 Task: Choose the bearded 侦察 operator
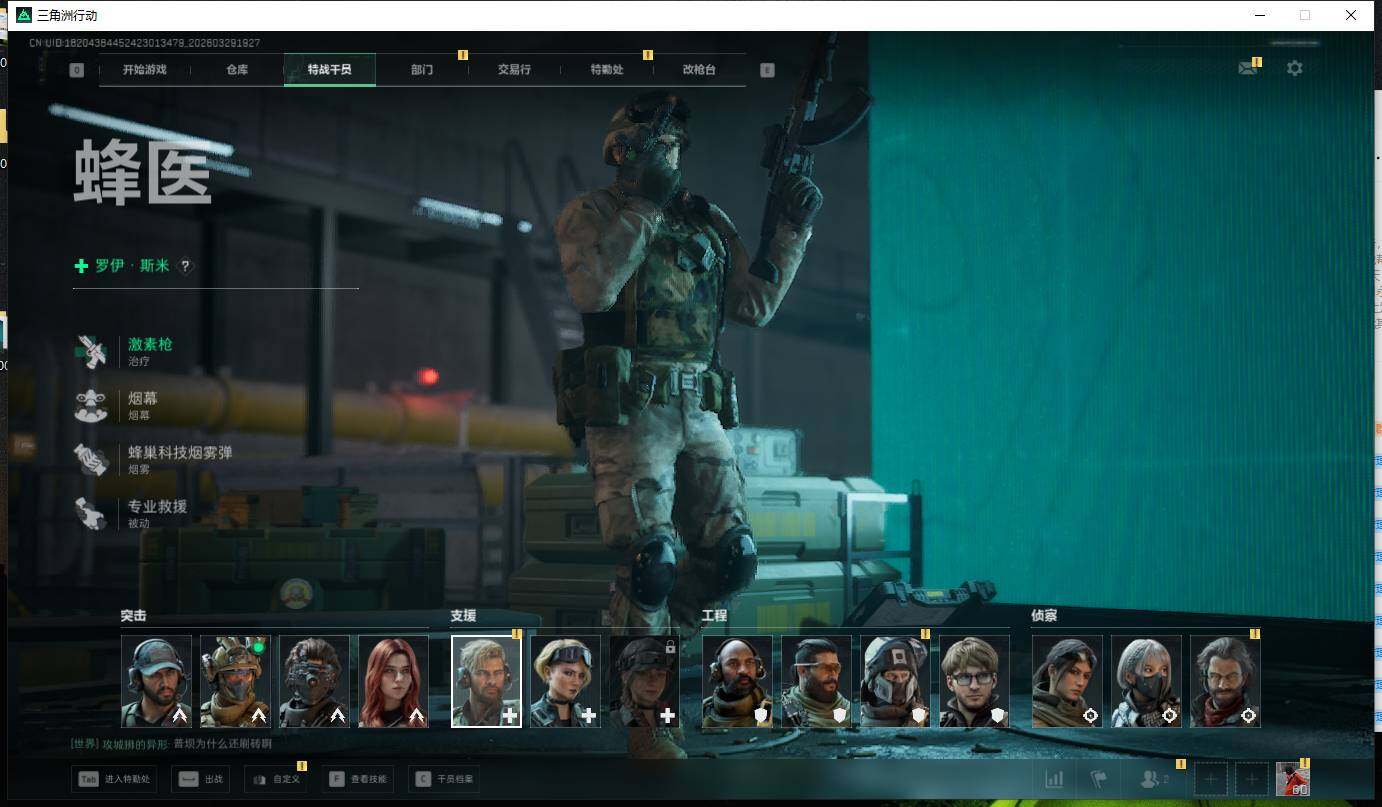1225,681
